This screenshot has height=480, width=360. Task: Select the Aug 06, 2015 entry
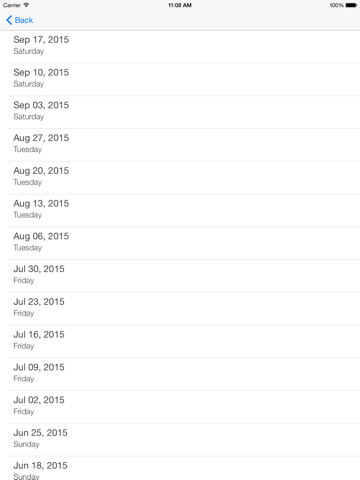(x=180, y=243)
